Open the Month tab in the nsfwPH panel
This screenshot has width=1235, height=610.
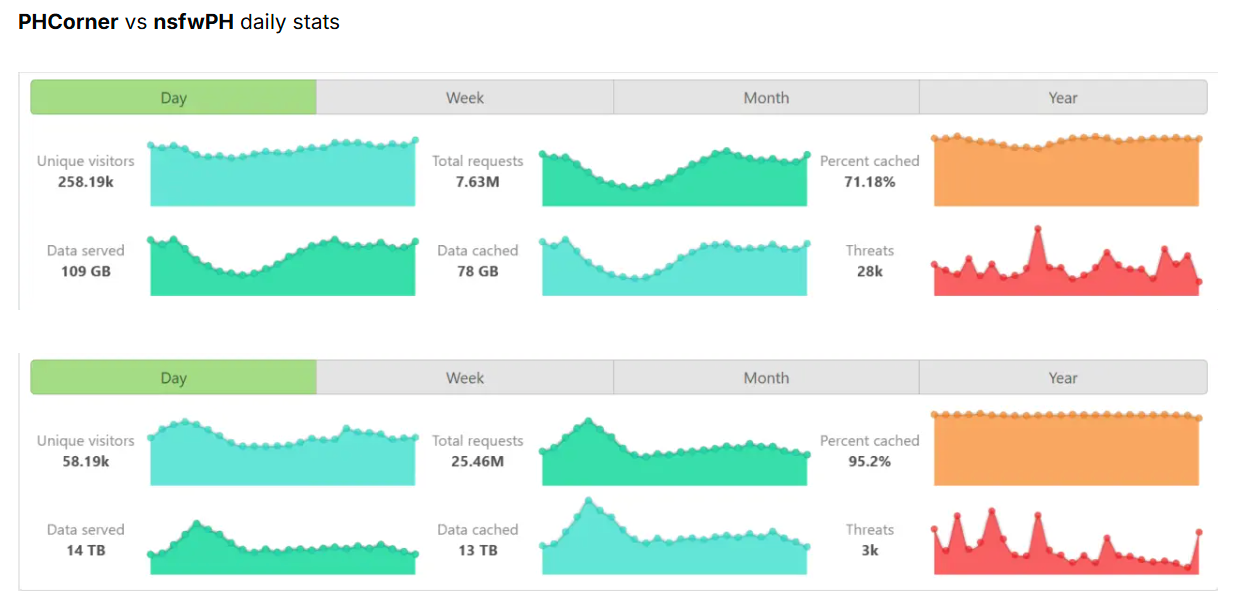click(x=766, y=378)
